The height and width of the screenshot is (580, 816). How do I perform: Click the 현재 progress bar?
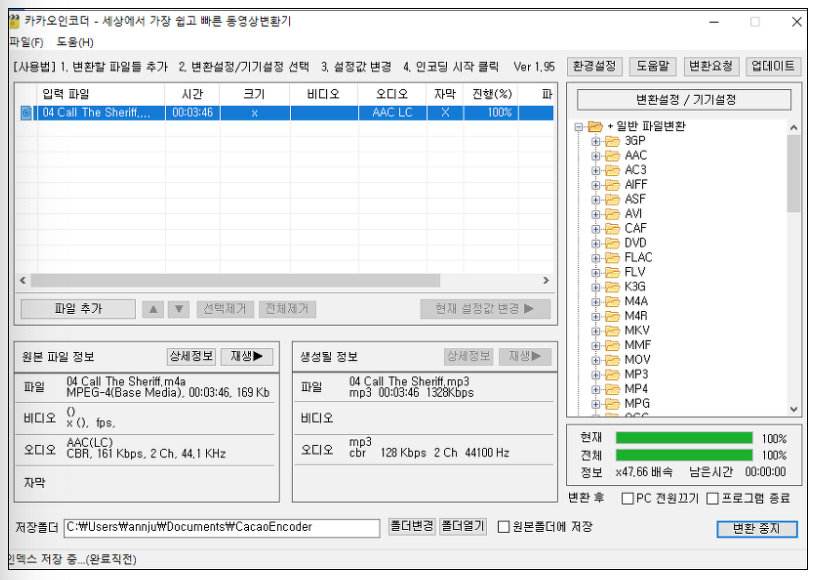coord(684,438)
